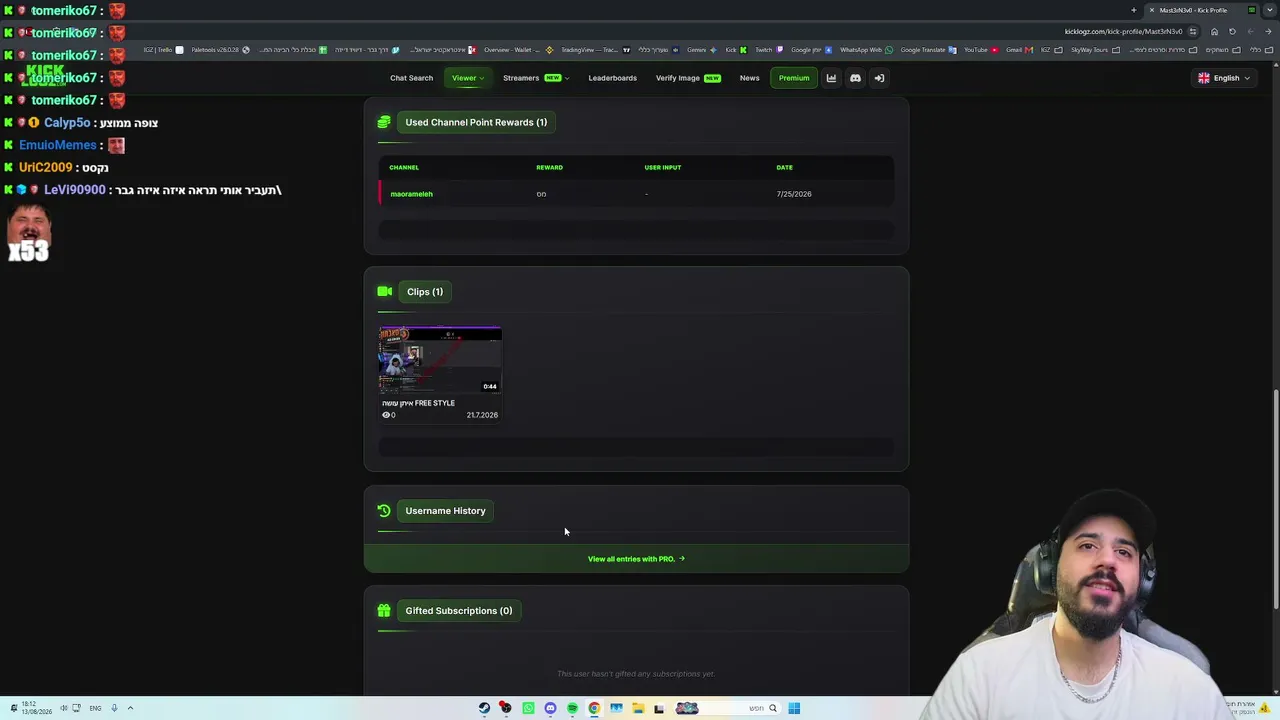Open the WhatsApp Web bookmark
The image size is (1280, 720).
(866, 50)
